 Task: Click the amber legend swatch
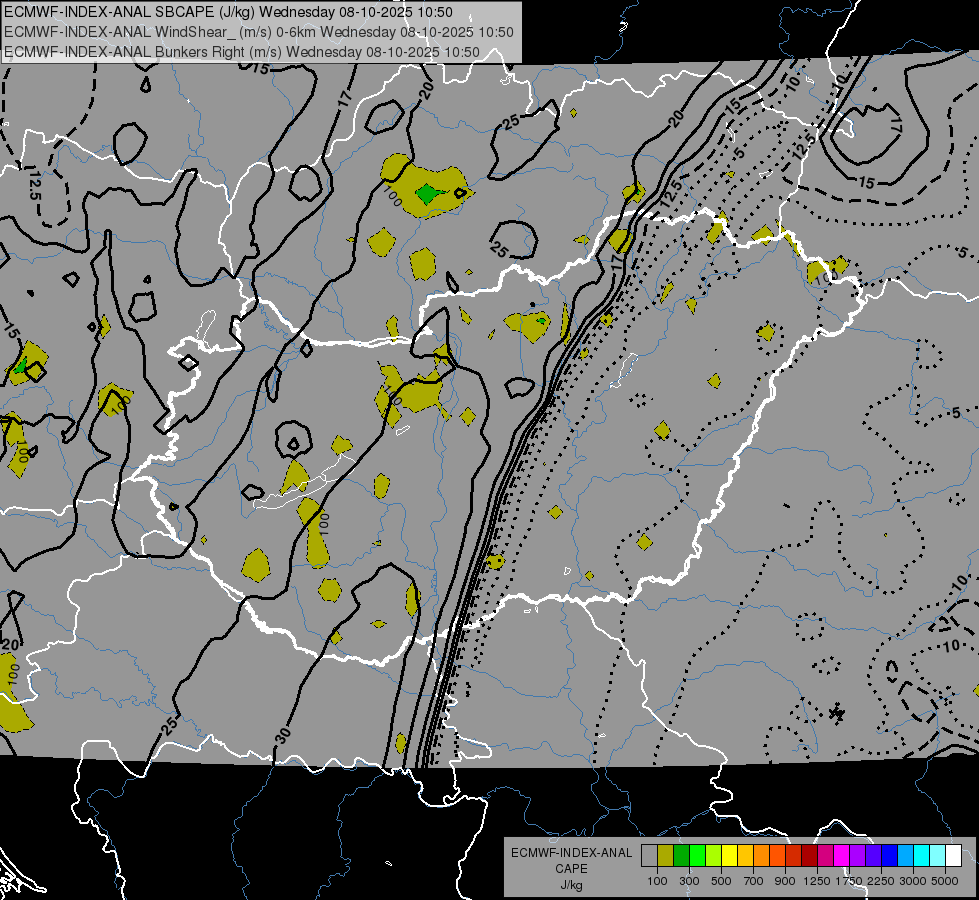tap(745, 855)
